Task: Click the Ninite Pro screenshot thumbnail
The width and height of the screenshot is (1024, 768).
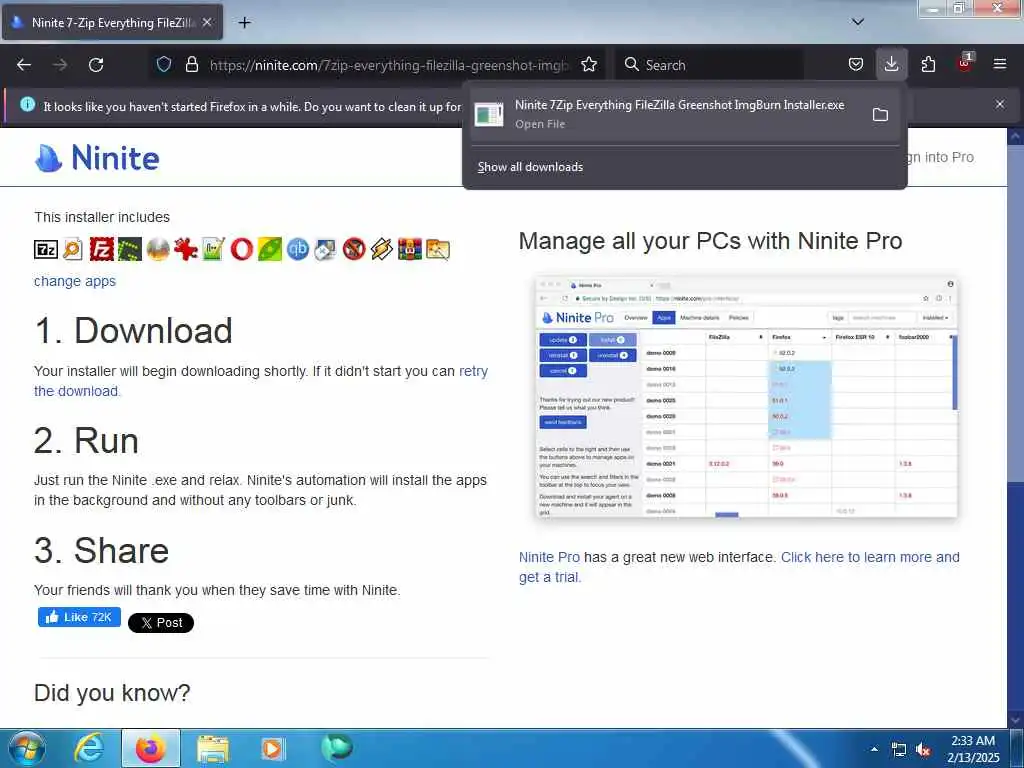Action: 746,397
